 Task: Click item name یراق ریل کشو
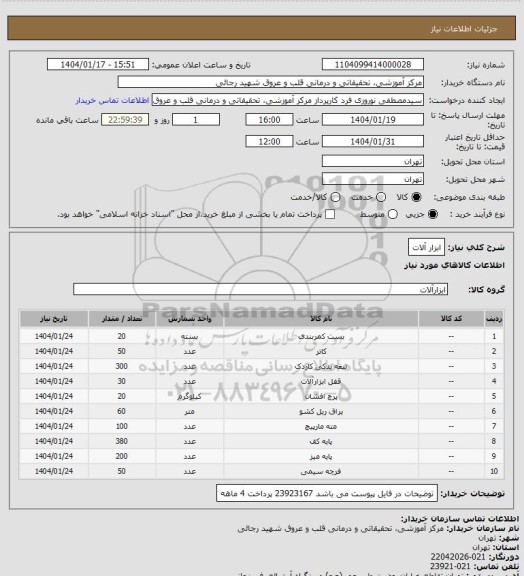[321, 411]
